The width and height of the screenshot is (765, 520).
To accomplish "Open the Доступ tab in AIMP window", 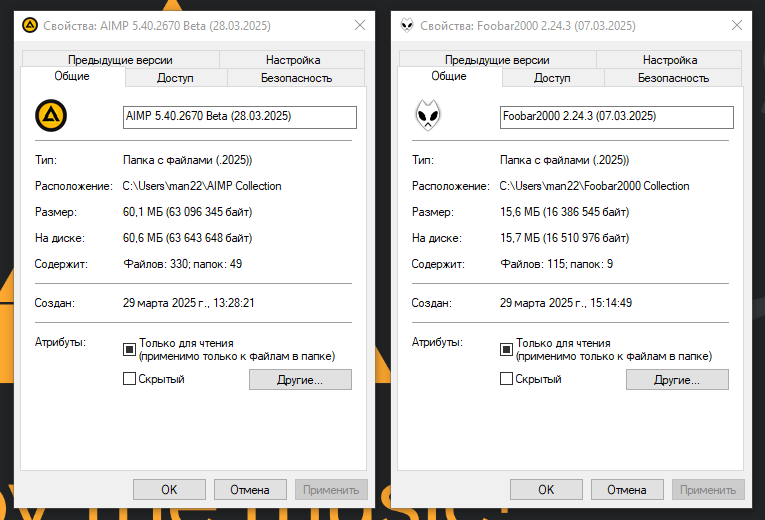I will click(x=175, y=78).
